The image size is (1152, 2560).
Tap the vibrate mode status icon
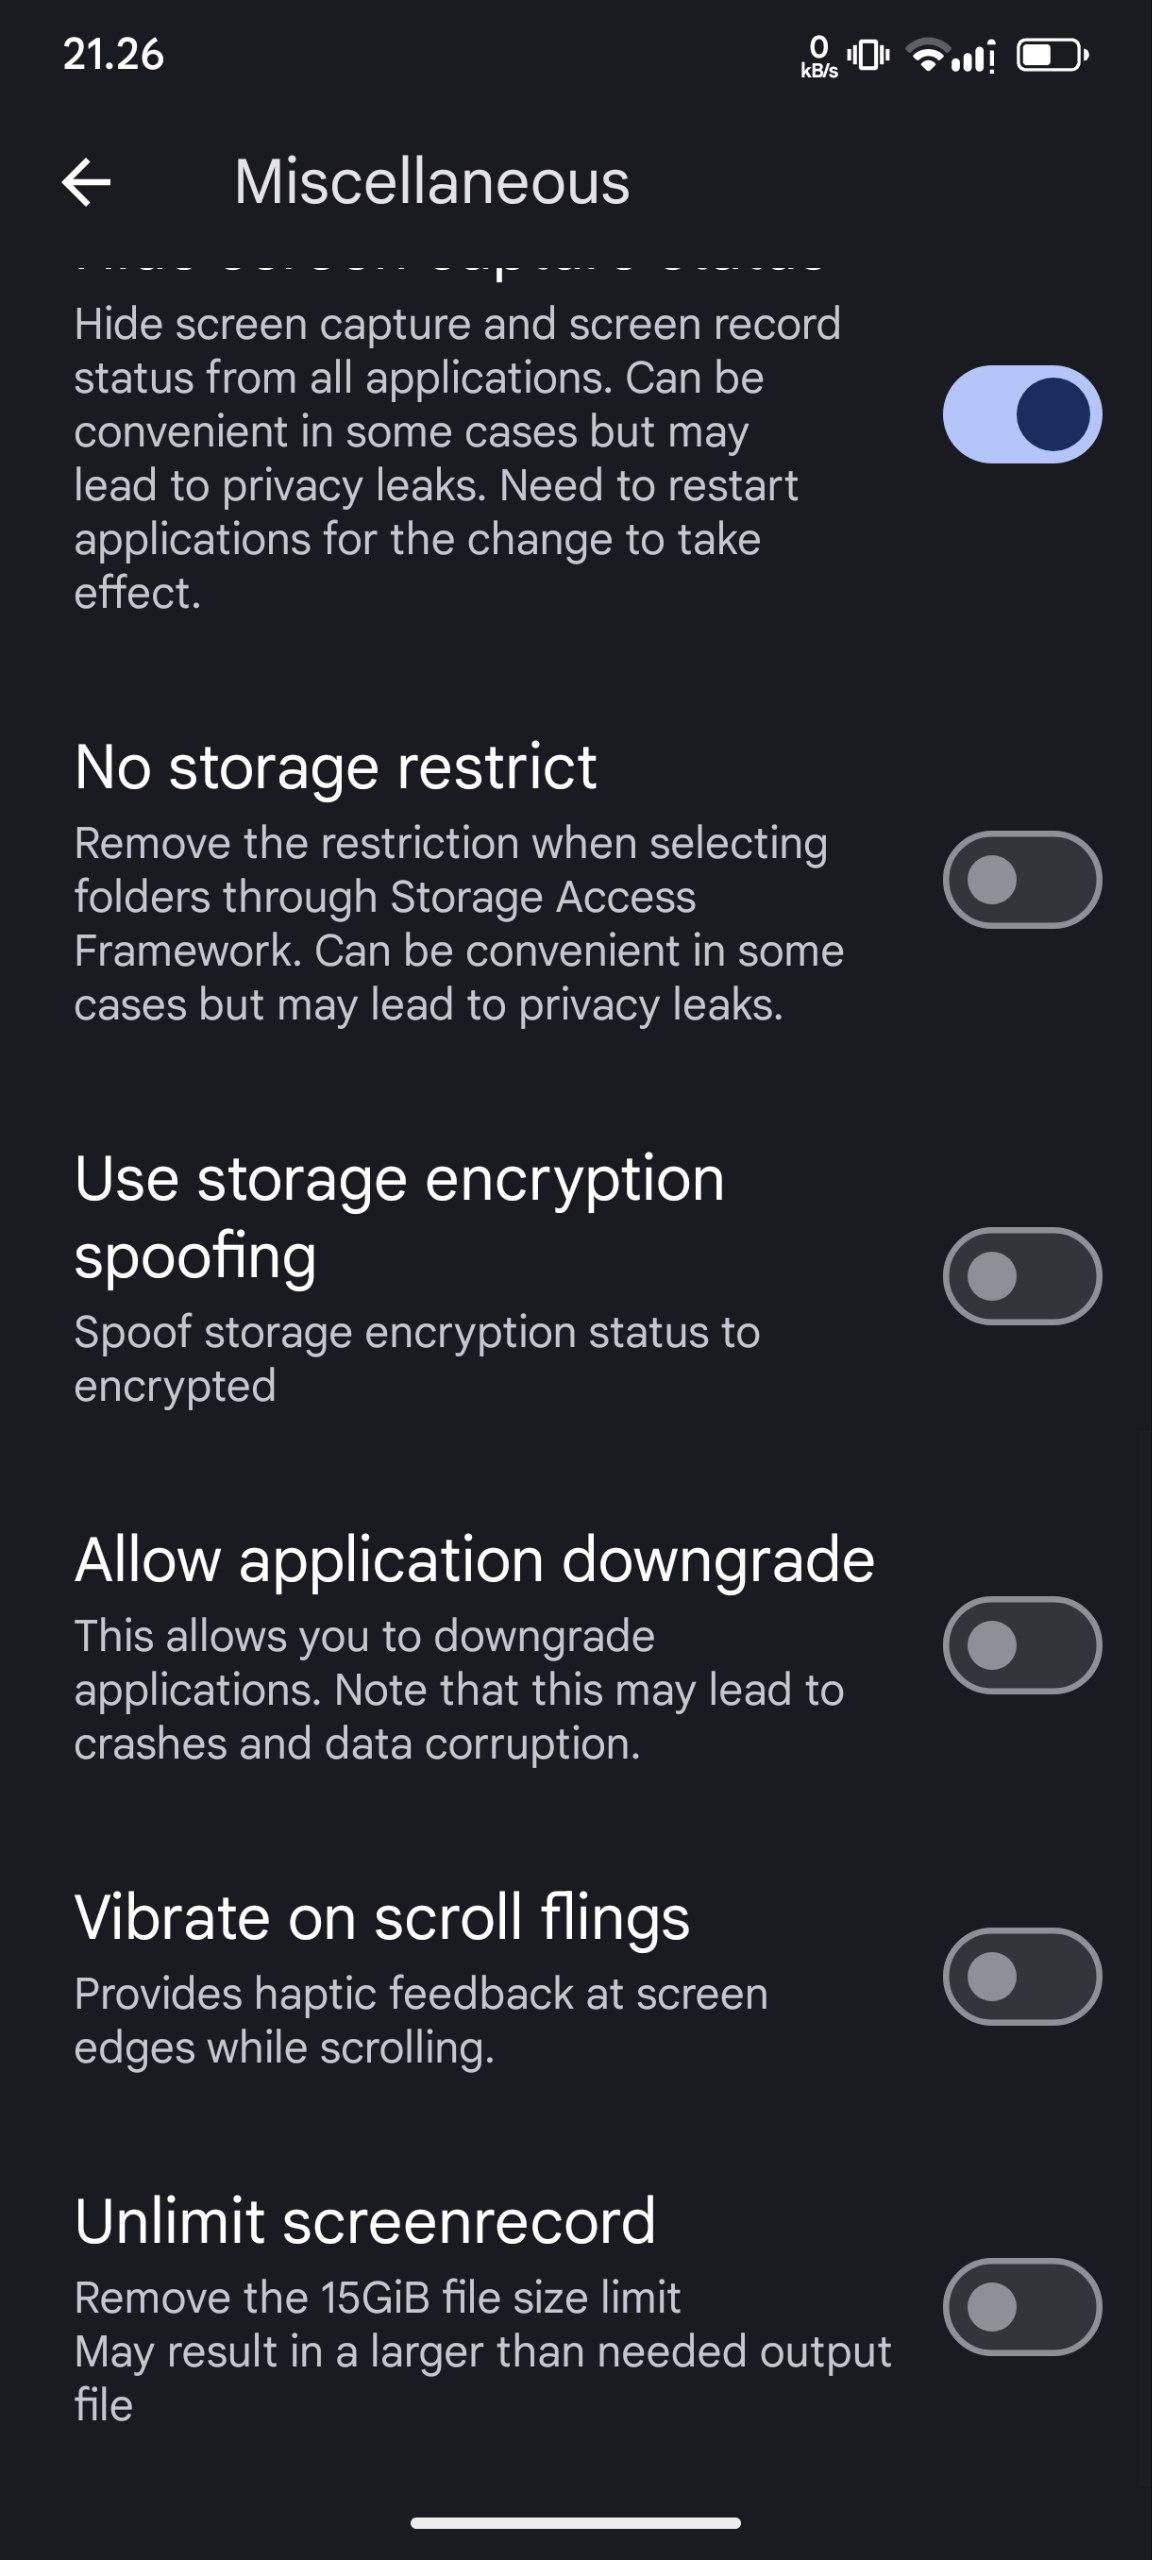[868, 55]
